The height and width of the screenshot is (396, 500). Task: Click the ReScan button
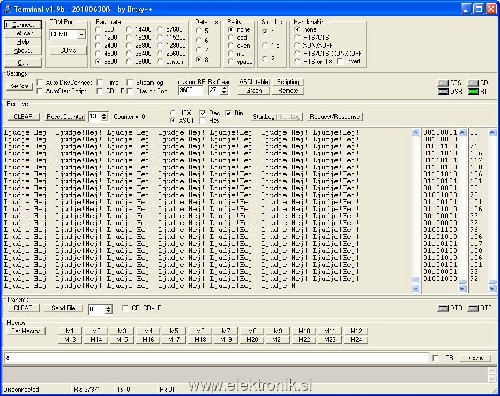23,33
